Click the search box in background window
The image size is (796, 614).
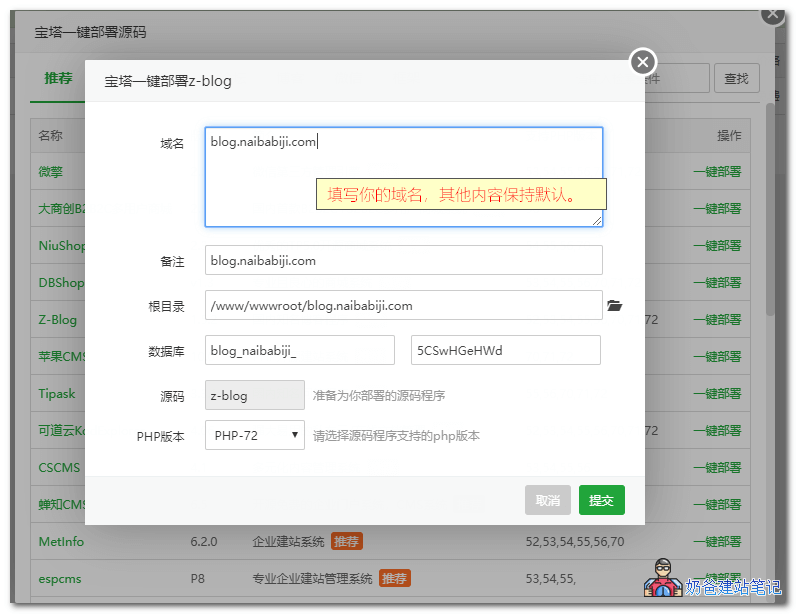[x=677, y=78]
